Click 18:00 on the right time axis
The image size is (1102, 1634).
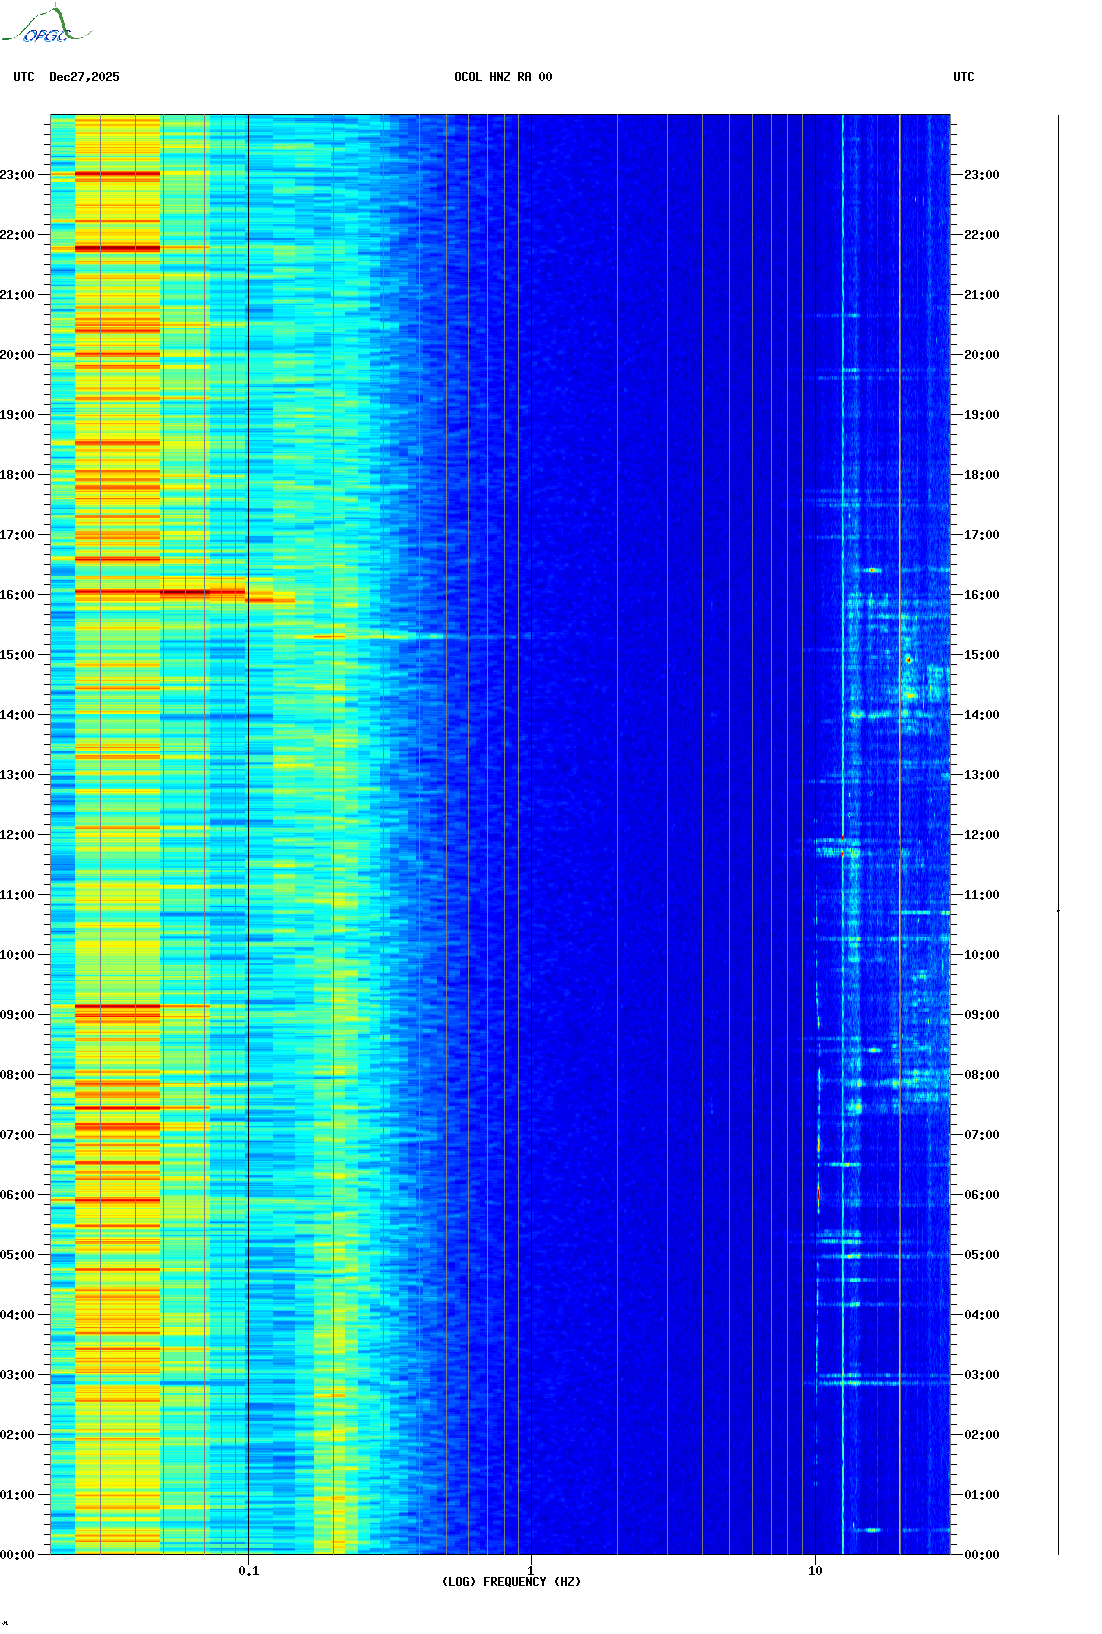[x=982, y=475]
